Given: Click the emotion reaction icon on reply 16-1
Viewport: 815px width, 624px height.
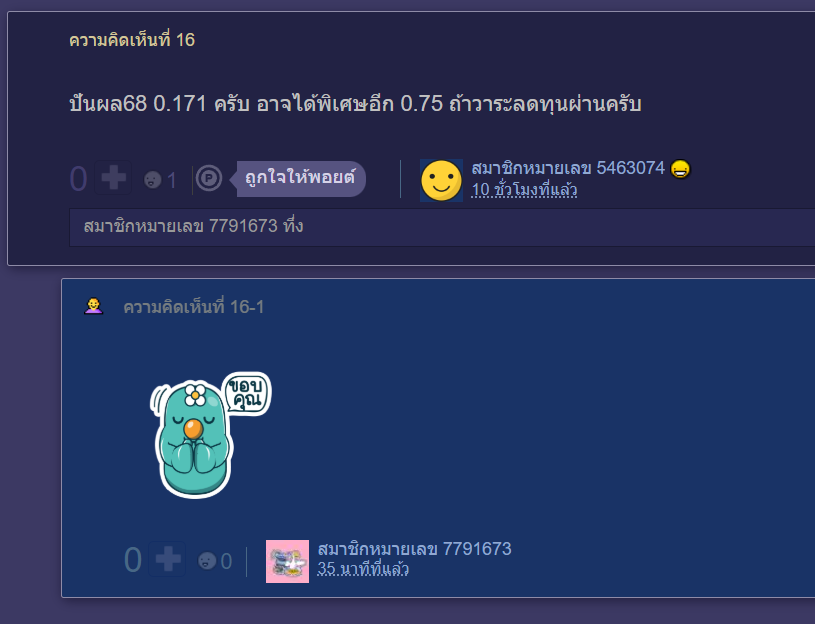Looking at the screenshot, I should [x=207, y=561].
